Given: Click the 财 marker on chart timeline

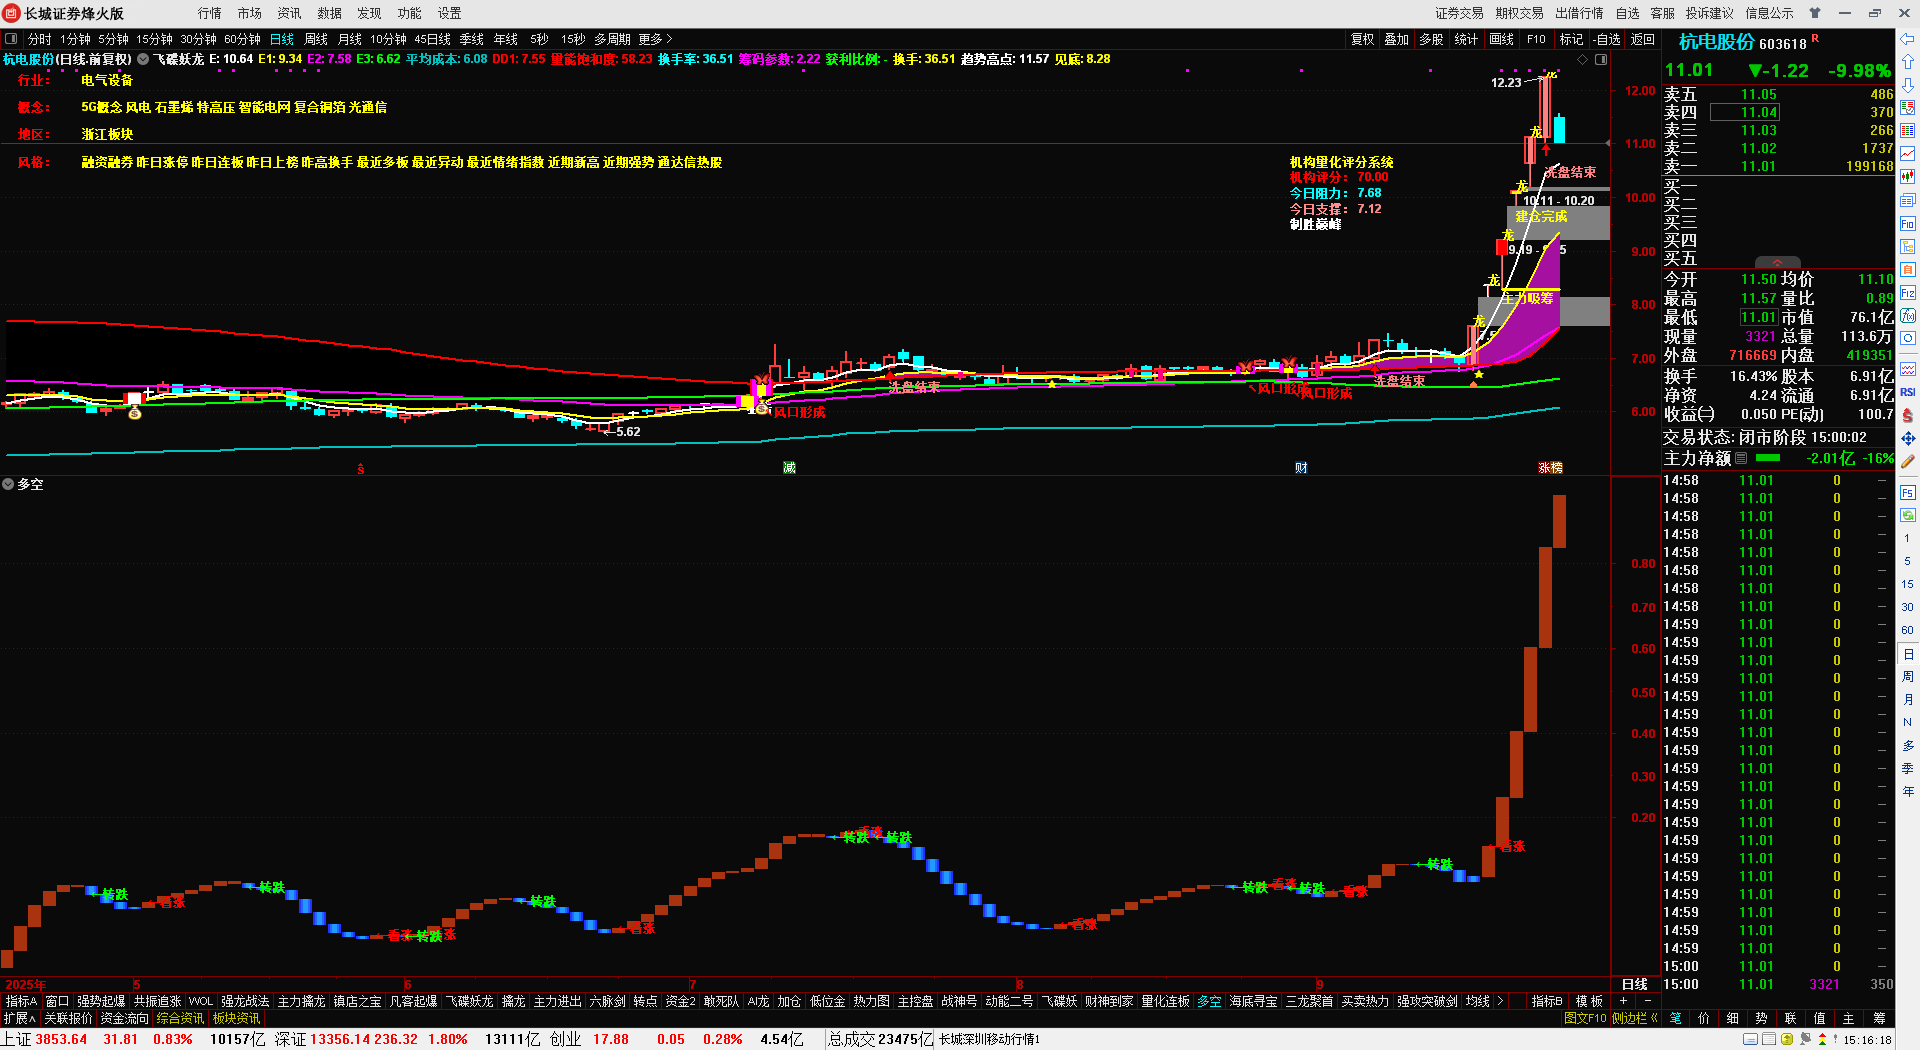Looking at the screenshot, I should (x=1301, y=467).
